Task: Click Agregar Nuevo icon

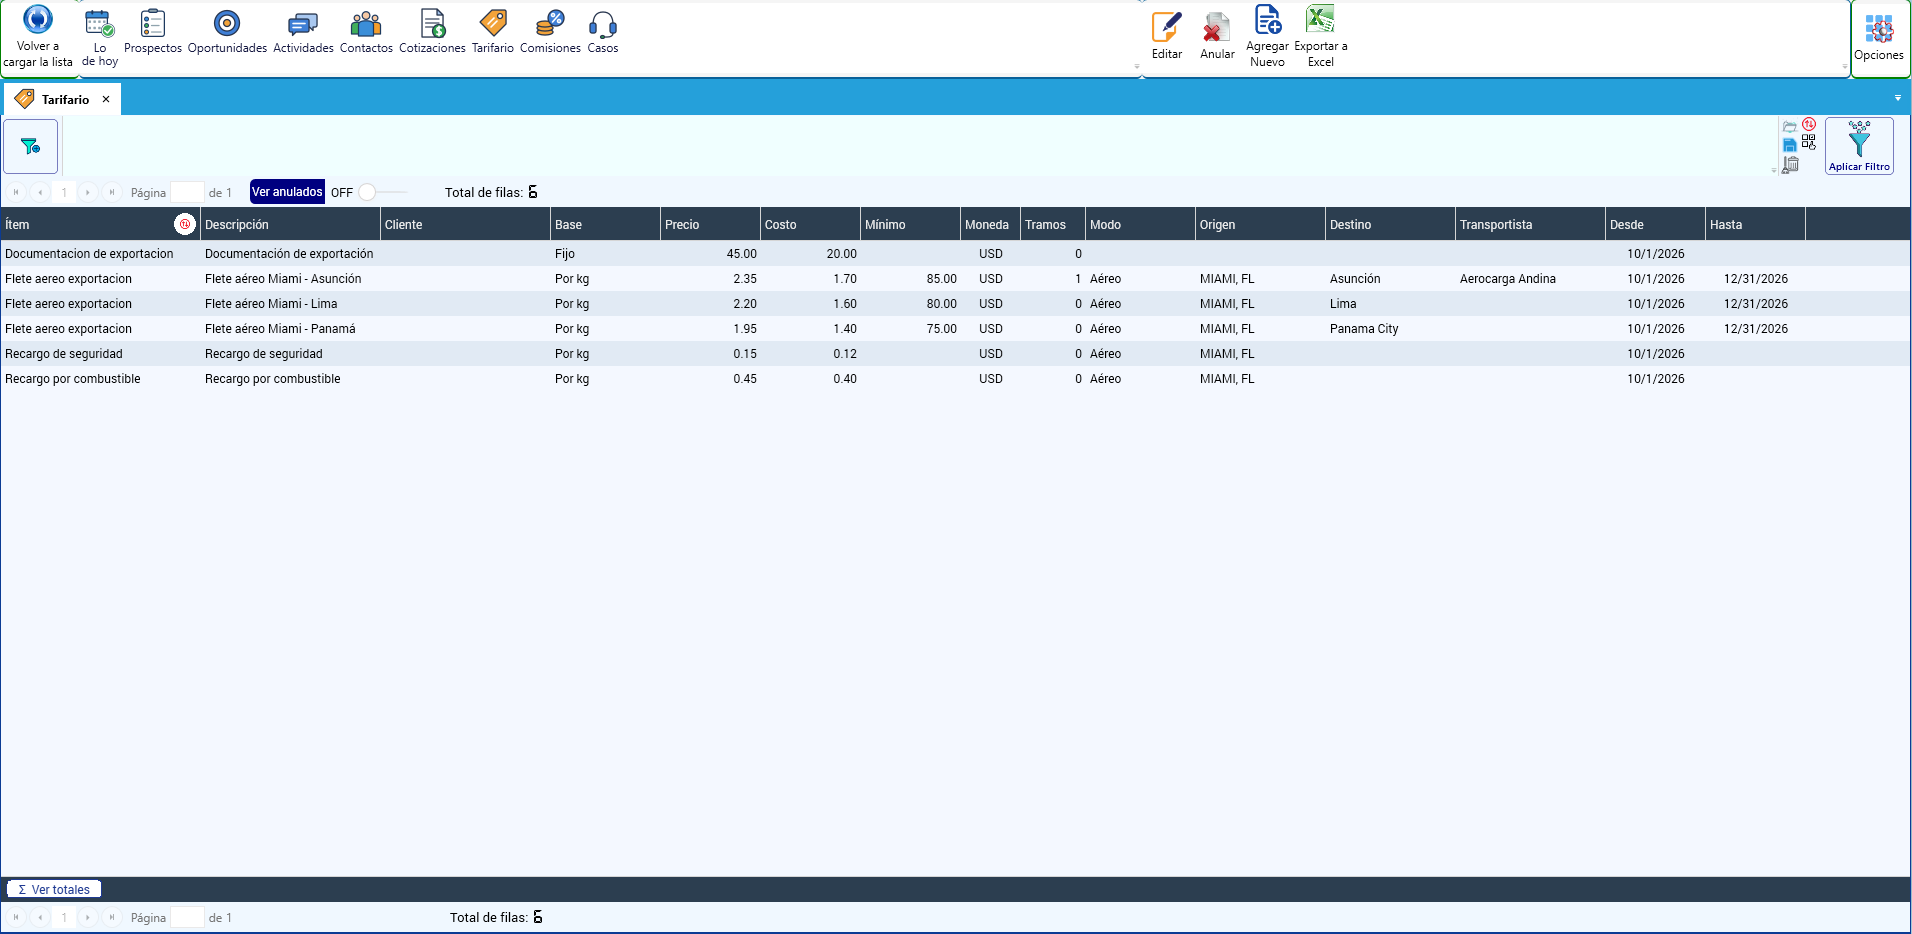Action: click(1268, 36)
